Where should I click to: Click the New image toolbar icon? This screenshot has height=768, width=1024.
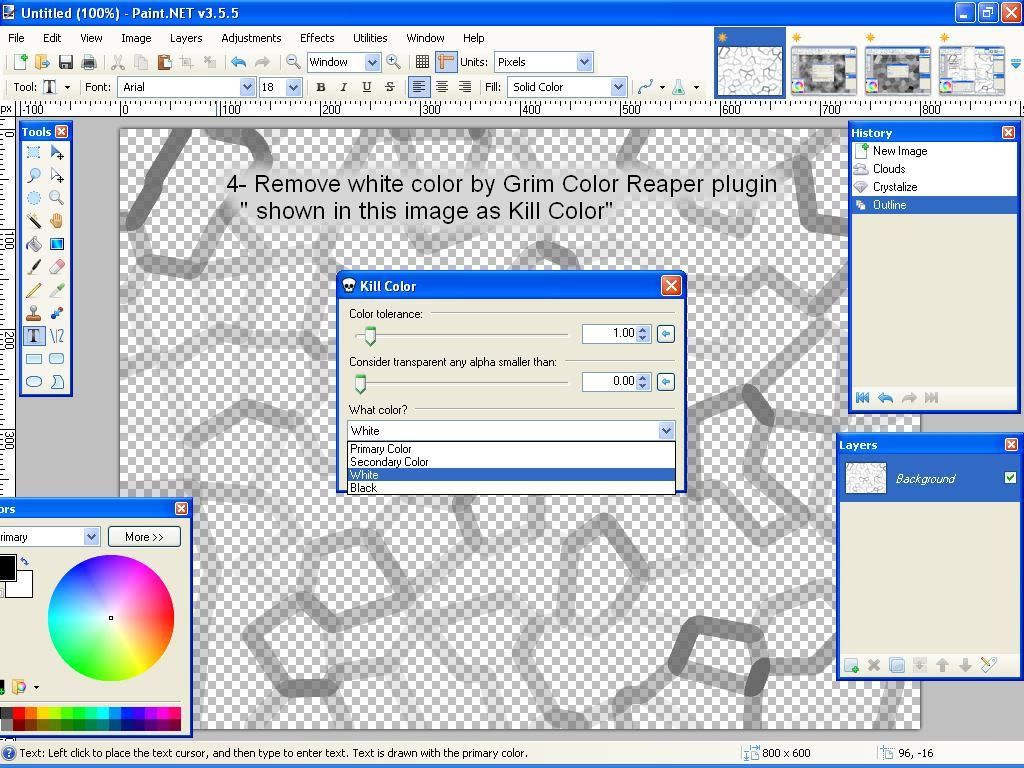[20, 62]
